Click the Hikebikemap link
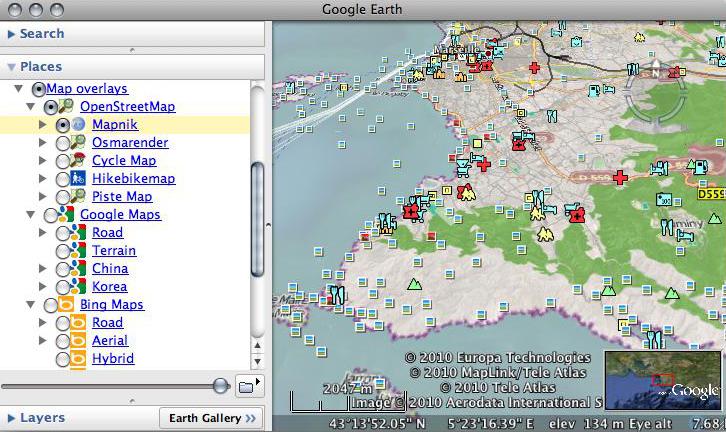Viewport: 726px width, 432px height. click(x=133, y=179)
